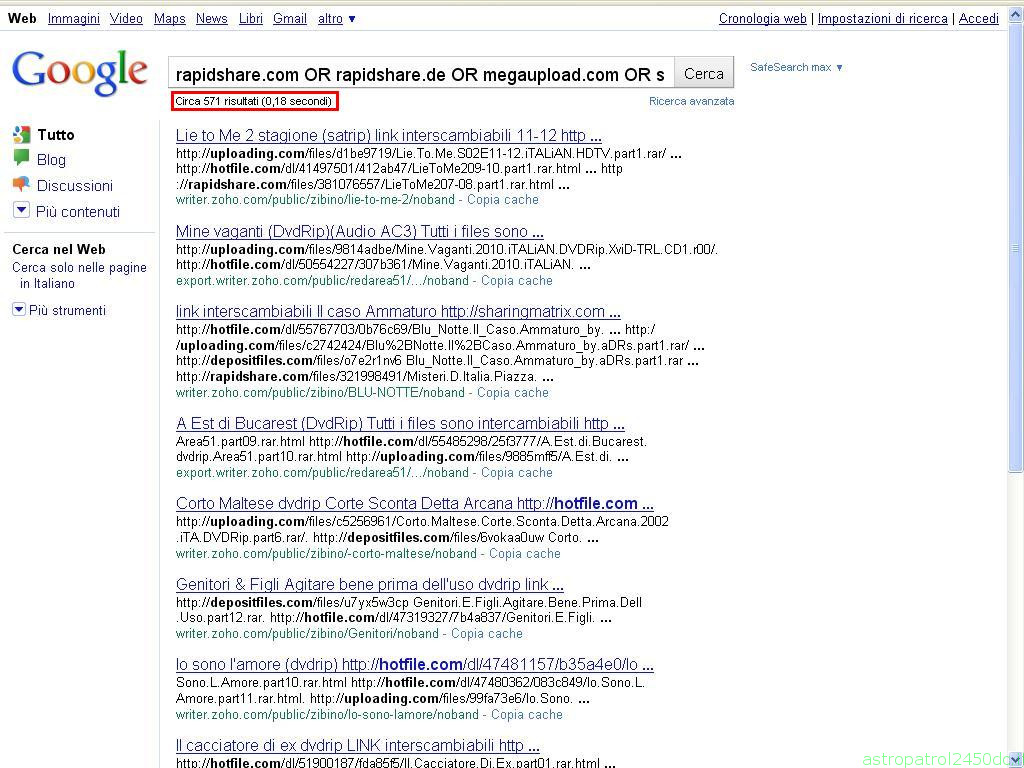Click the Cerca nel Web heading
The image size is (1024, 768).
point(59,249)
